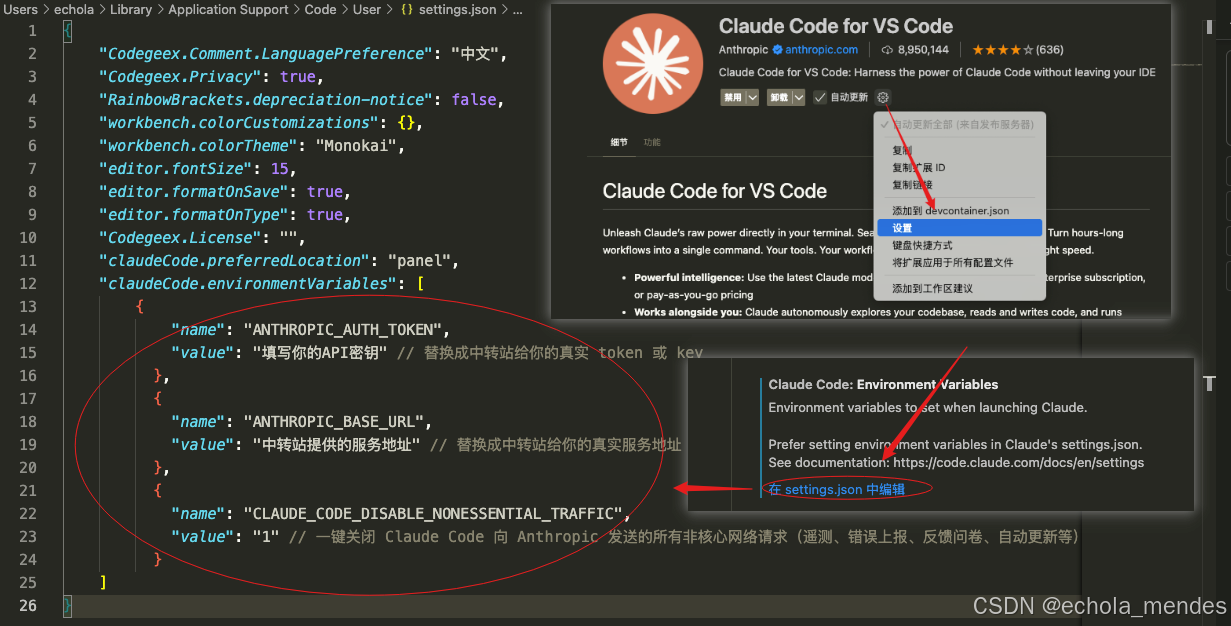Click the Claude Code orange starburst logo
Viewport: 1231px width, 626px height.
tap(652, 64)
